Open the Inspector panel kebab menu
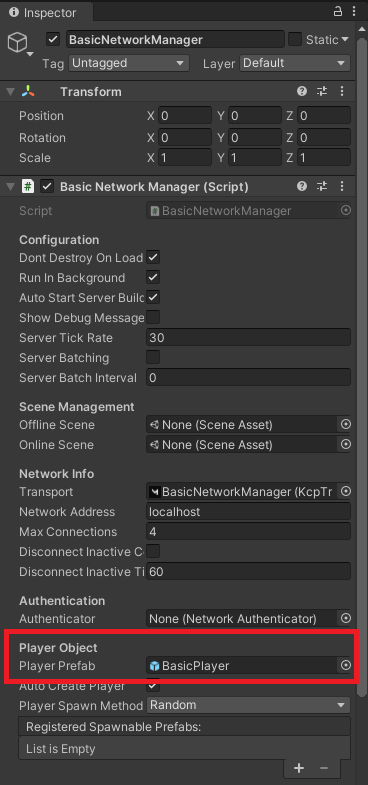This screenshot has height=785, width=368. pyautogui.click(x=354, y=12)
